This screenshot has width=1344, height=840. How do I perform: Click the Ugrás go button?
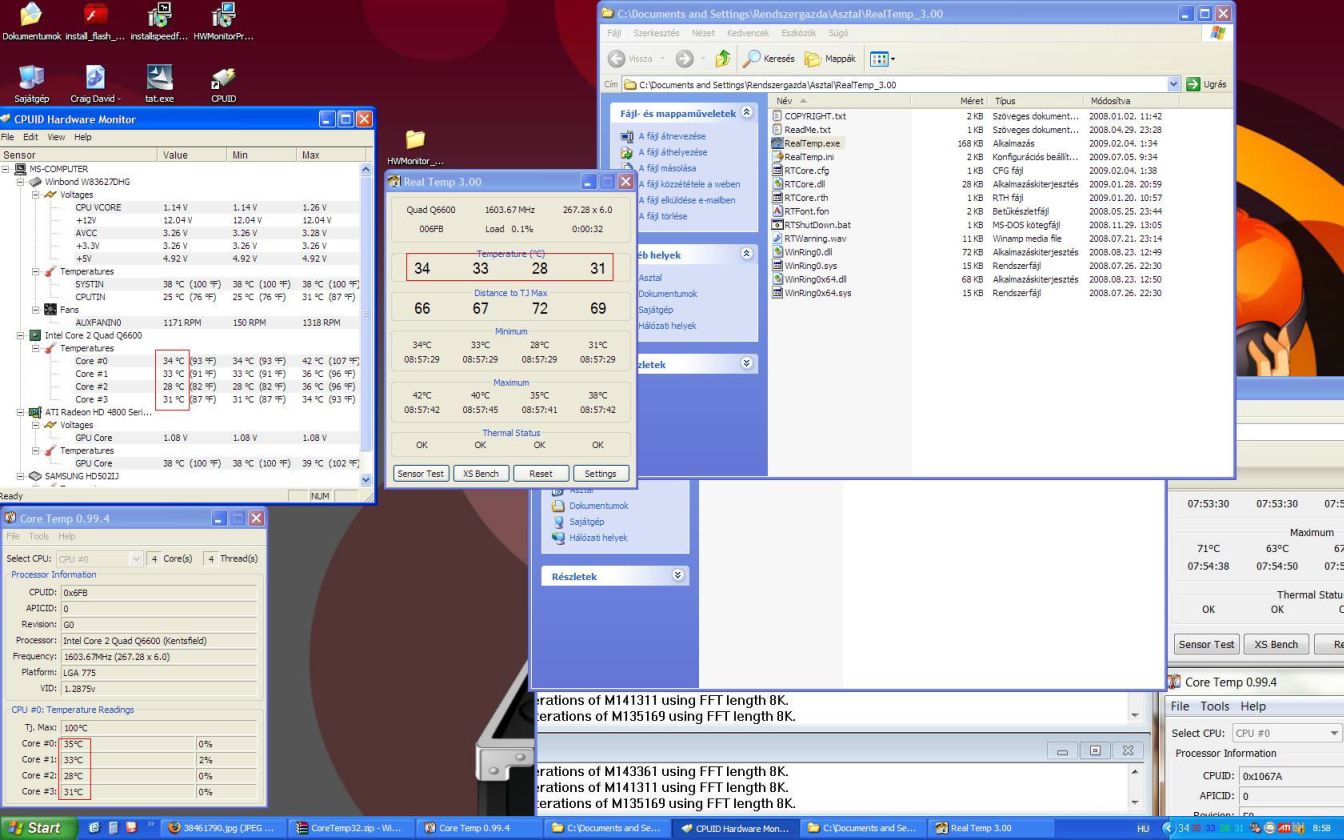coord(1206,84)
